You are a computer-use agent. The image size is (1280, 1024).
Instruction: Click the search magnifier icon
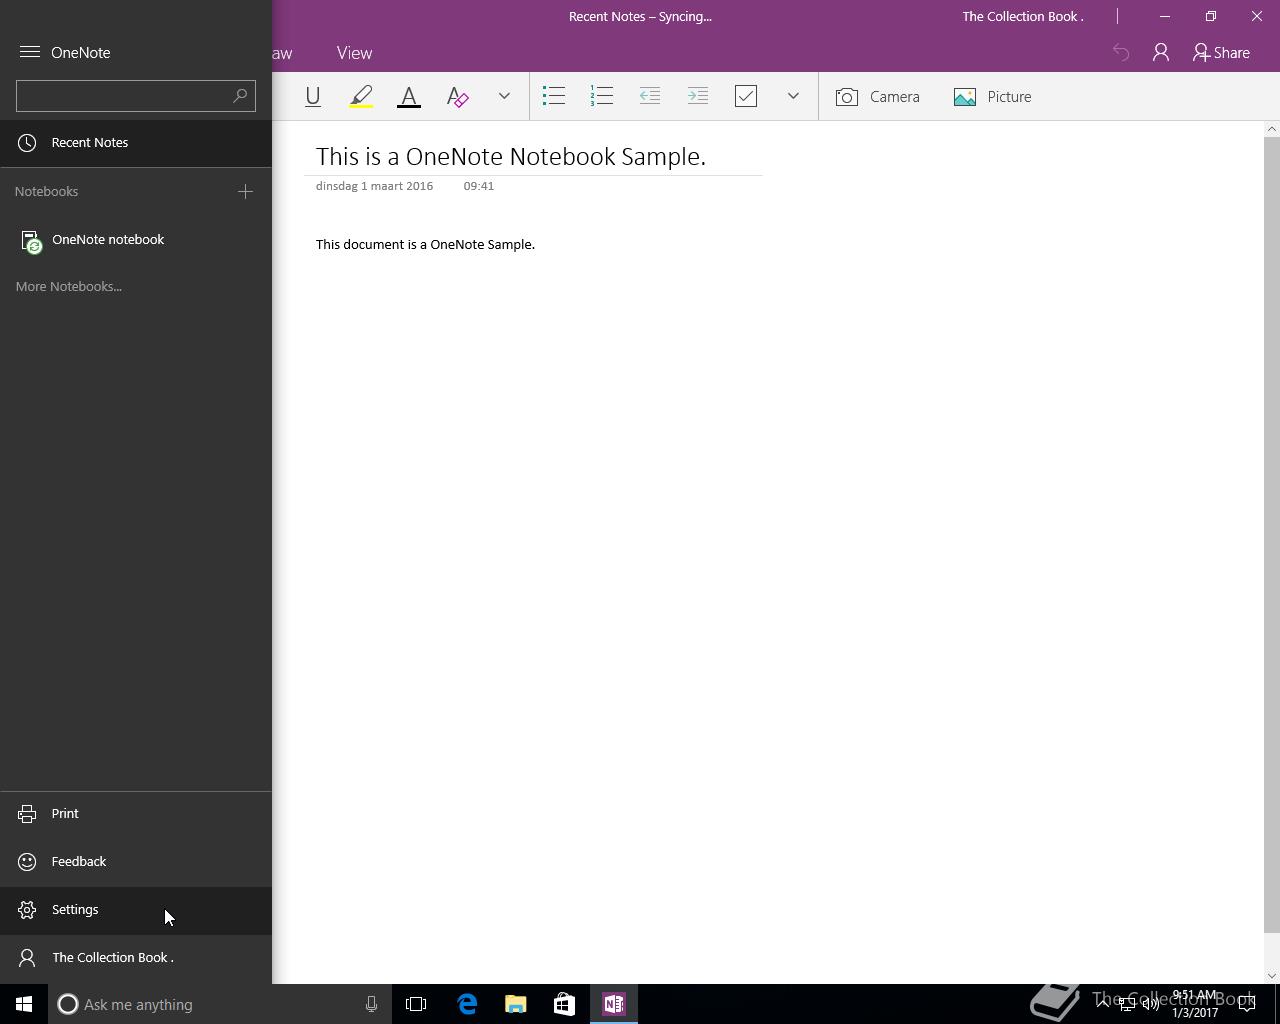pyautogui.click(x=240, y=96)
